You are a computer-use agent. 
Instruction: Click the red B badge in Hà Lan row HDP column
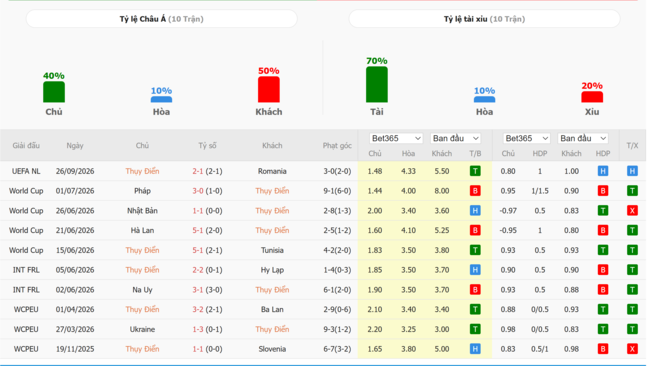[x=603, y=230]
